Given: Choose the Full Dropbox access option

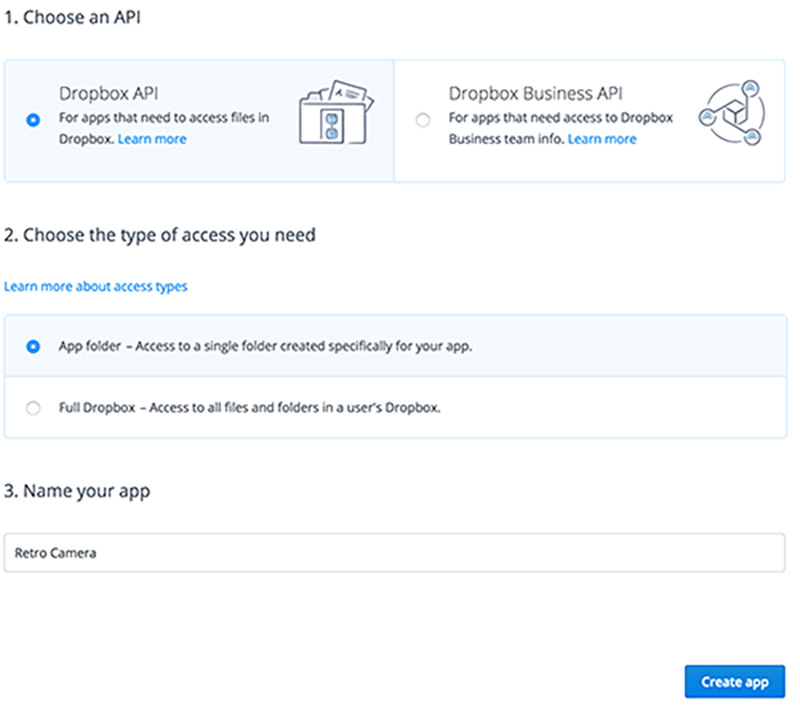Looking at the screenshot, I should click(32, 408).
